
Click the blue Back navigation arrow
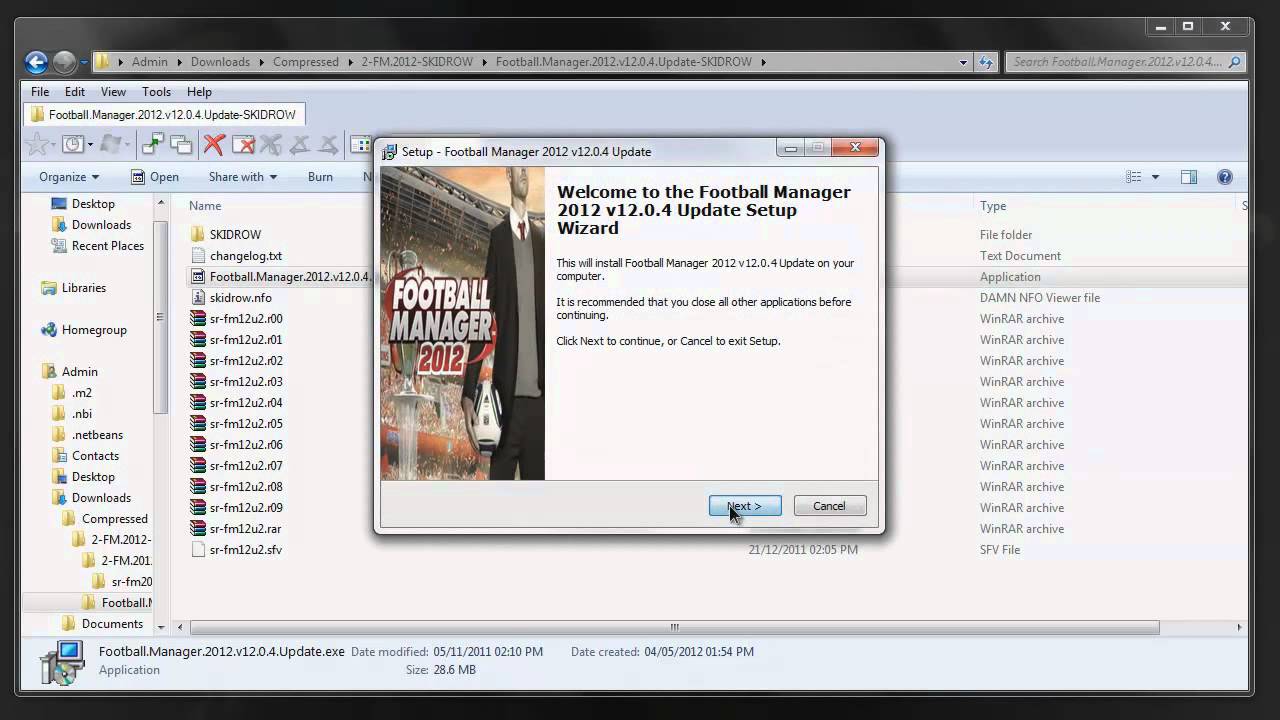tap(37, 62)
